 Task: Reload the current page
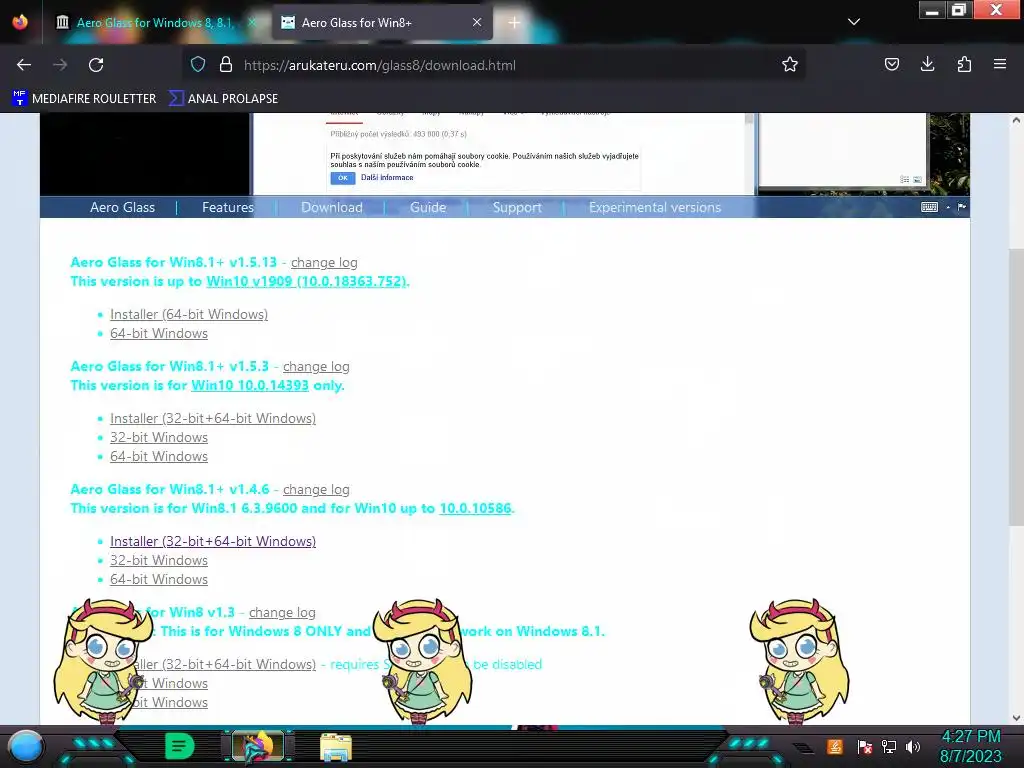[x=96, y=65]
